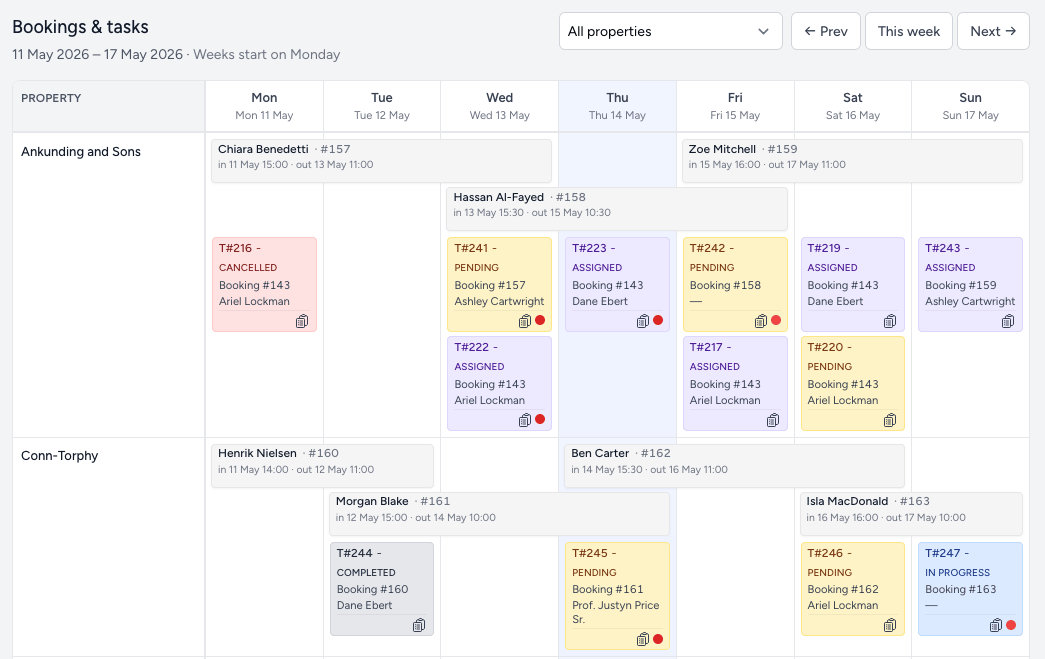Open cancelled task T#216 title
The height and width of the screenshot is (659, 1045).
[240, 248]
